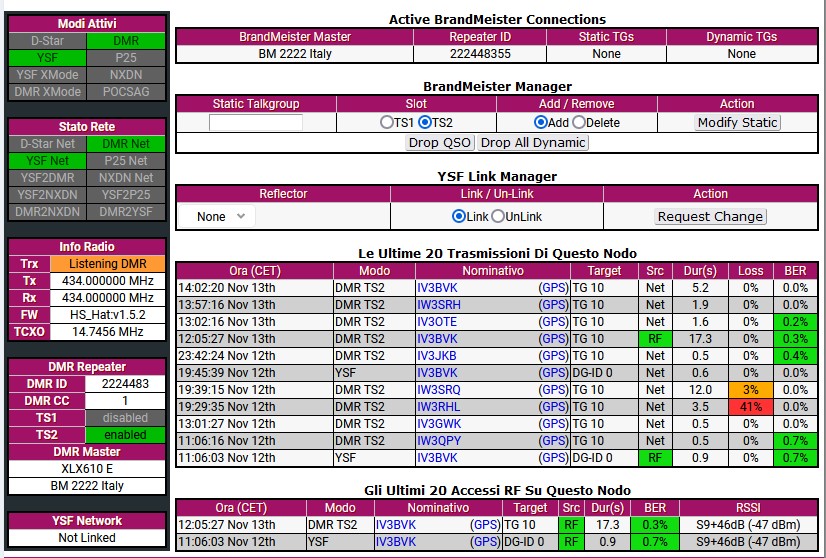Open GPS link in the IW3QPY row
This screenshot has width=826, height=558.
click(x=554, y=440)
